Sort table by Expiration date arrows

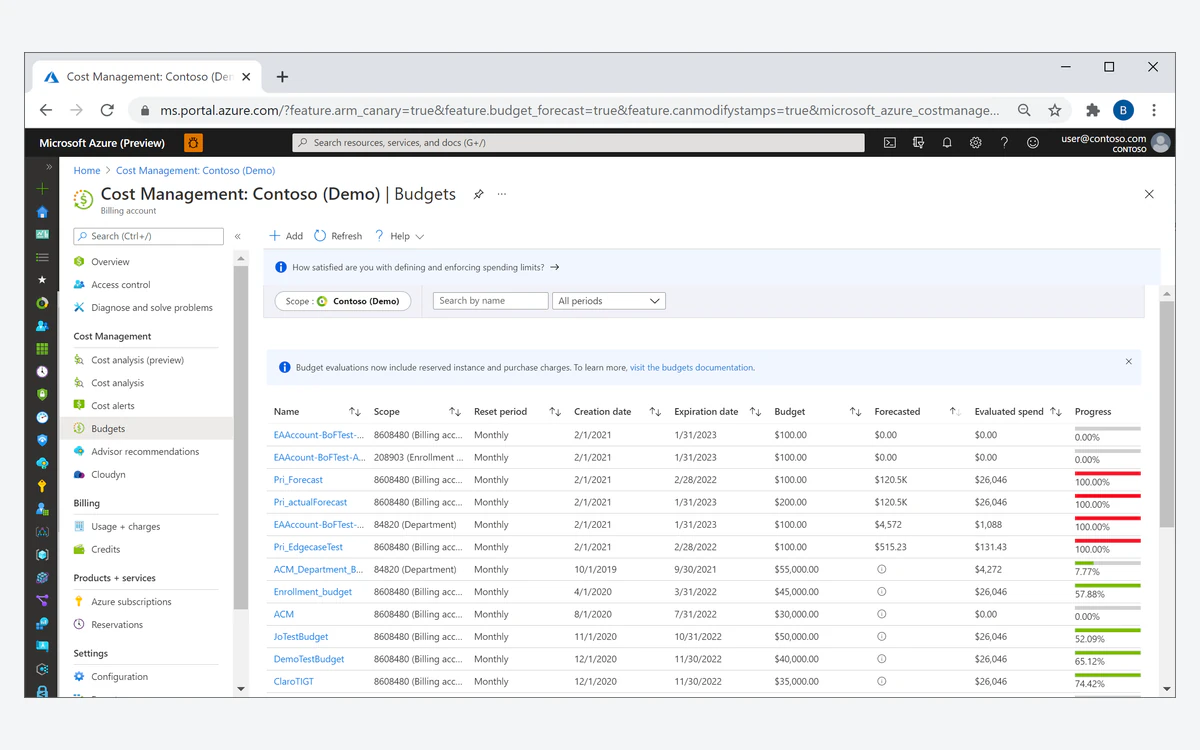click(755, 412)
